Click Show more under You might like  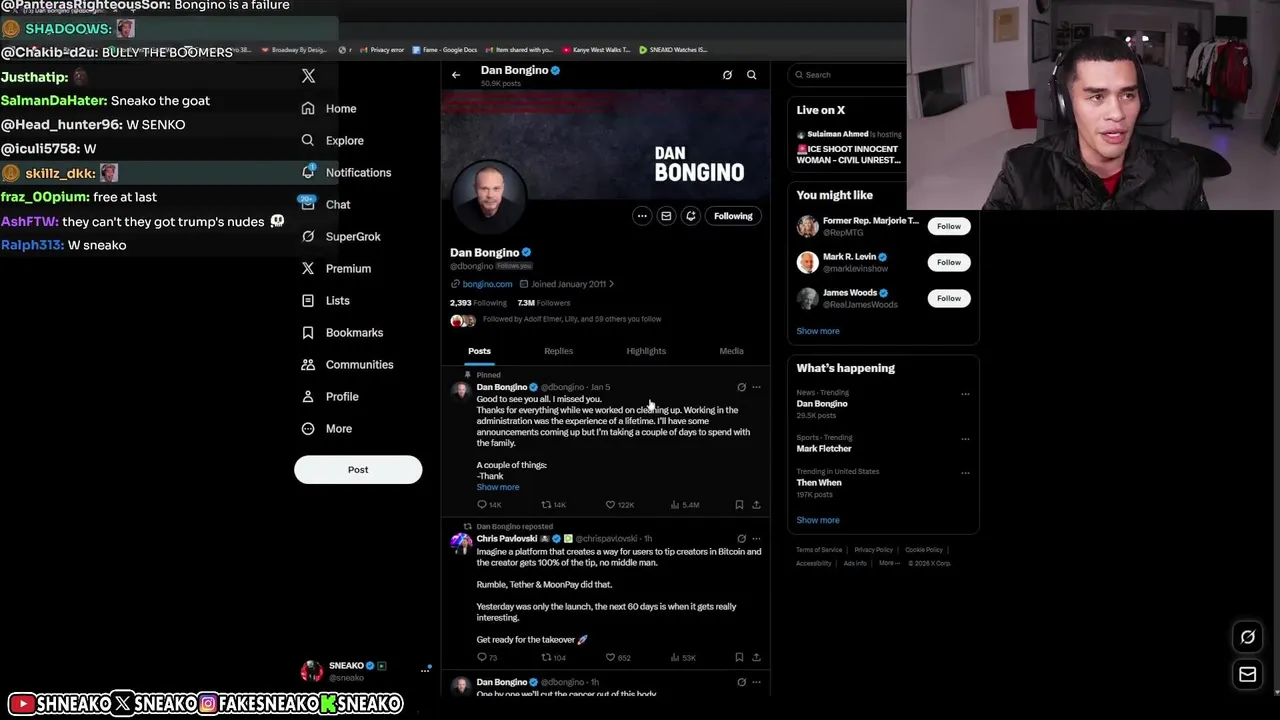tap(818, 331)
